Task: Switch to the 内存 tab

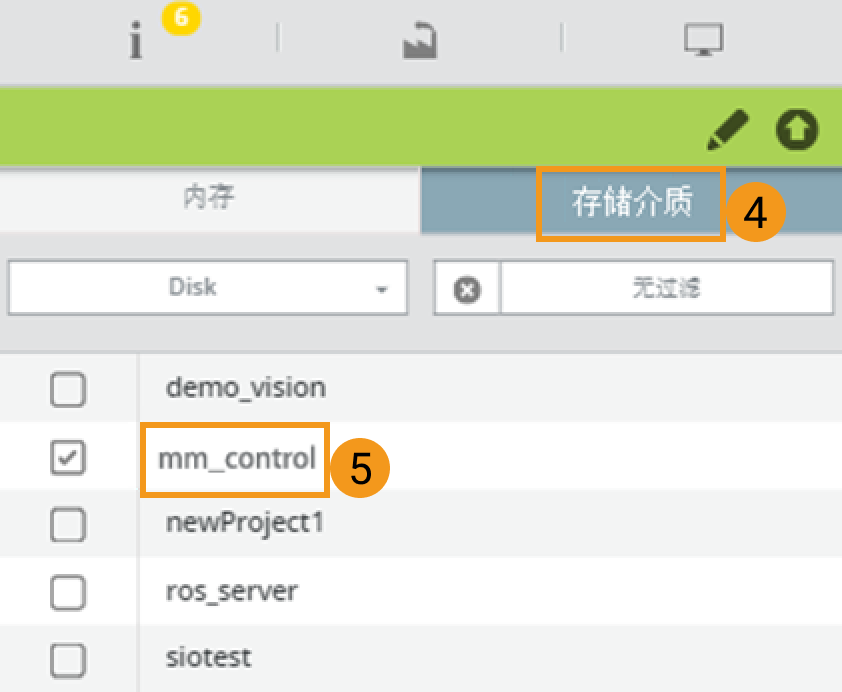Action: coord(209,197)
